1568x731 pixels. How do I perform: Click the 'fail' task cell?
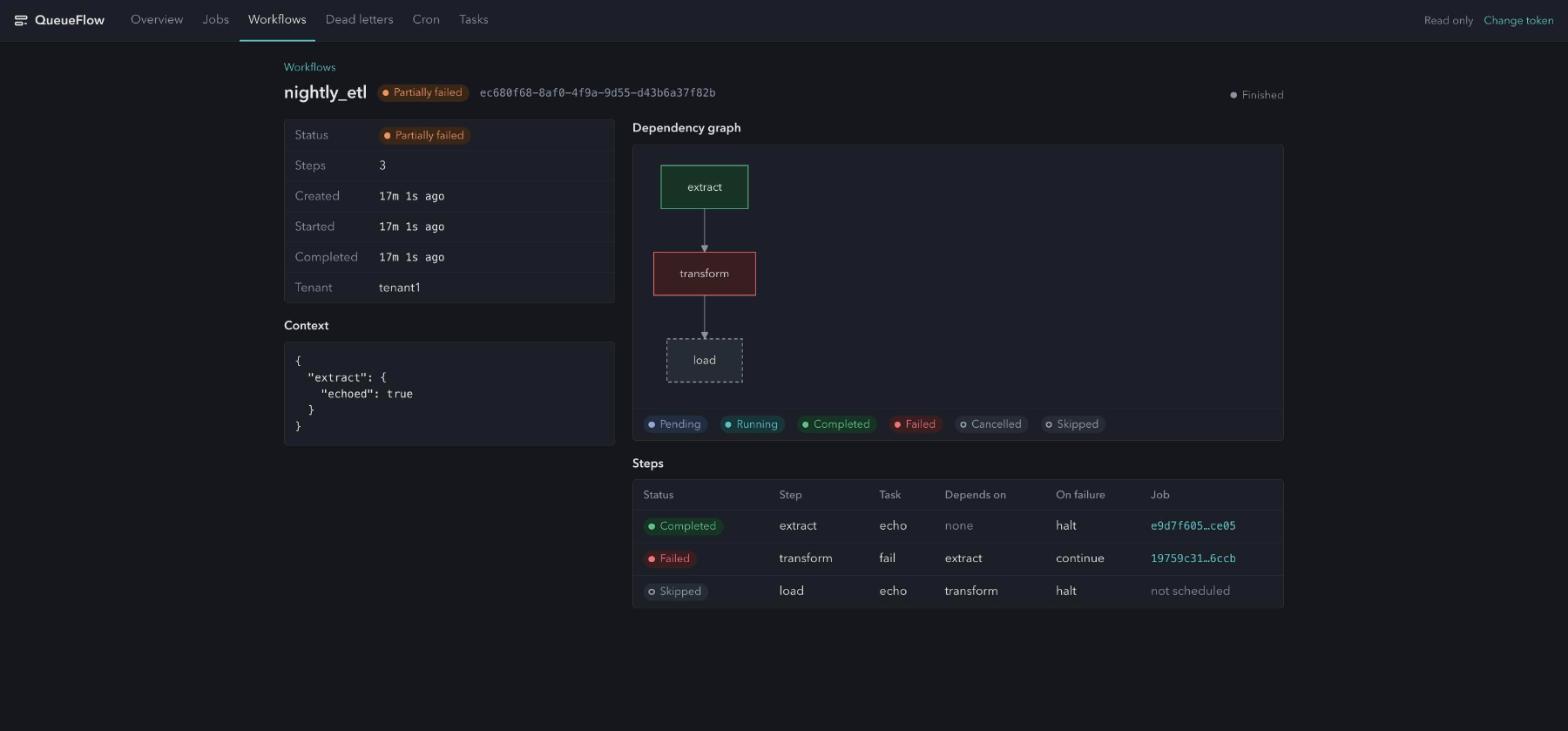pyautogui.click(x=887, y=559)
